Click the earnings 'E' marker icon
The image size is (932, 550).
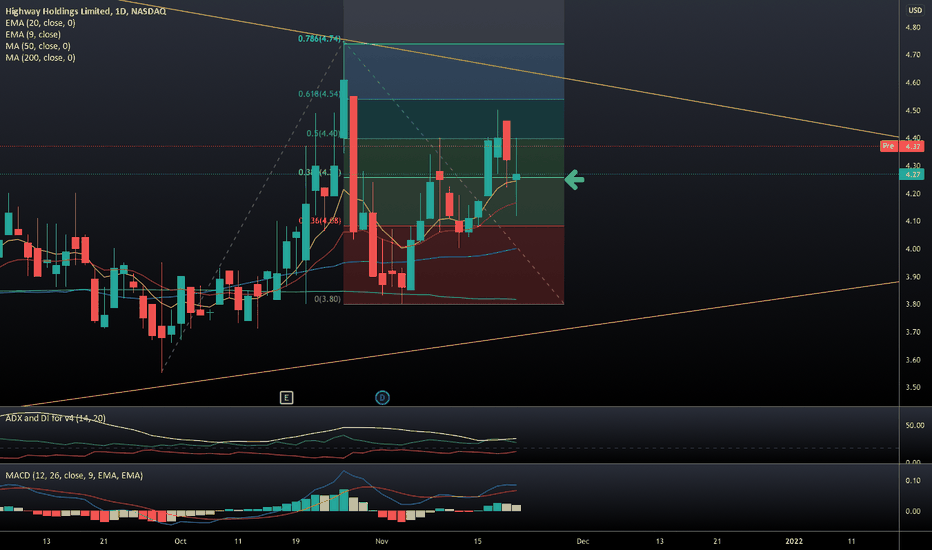click(x=286, y=398)
